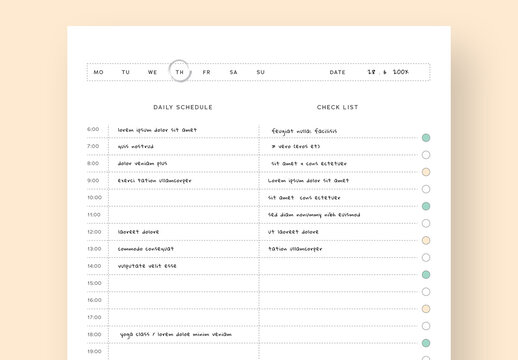Screen dimensions: 518x360
Task: Click the 13:00 entry 'commodo consequat'
Action: (145, 249)
